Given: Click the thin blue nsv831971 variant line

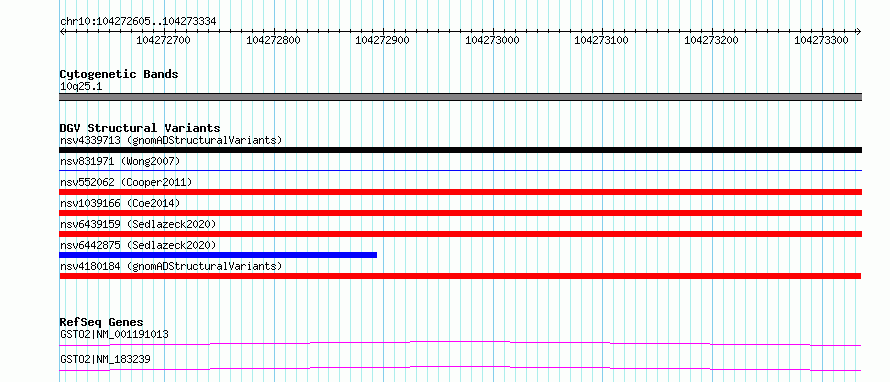Looking at the screenshot, I should point(460,170).
